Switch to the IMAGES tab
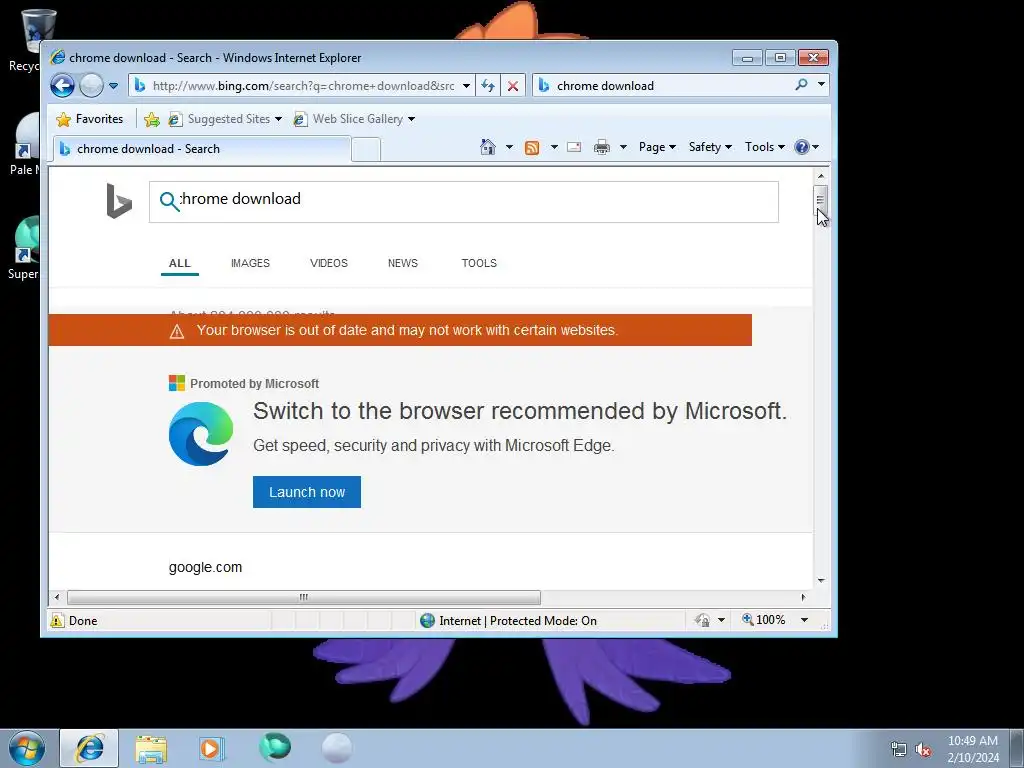The width and height of the screenshot is (1024, 768). 250,263
